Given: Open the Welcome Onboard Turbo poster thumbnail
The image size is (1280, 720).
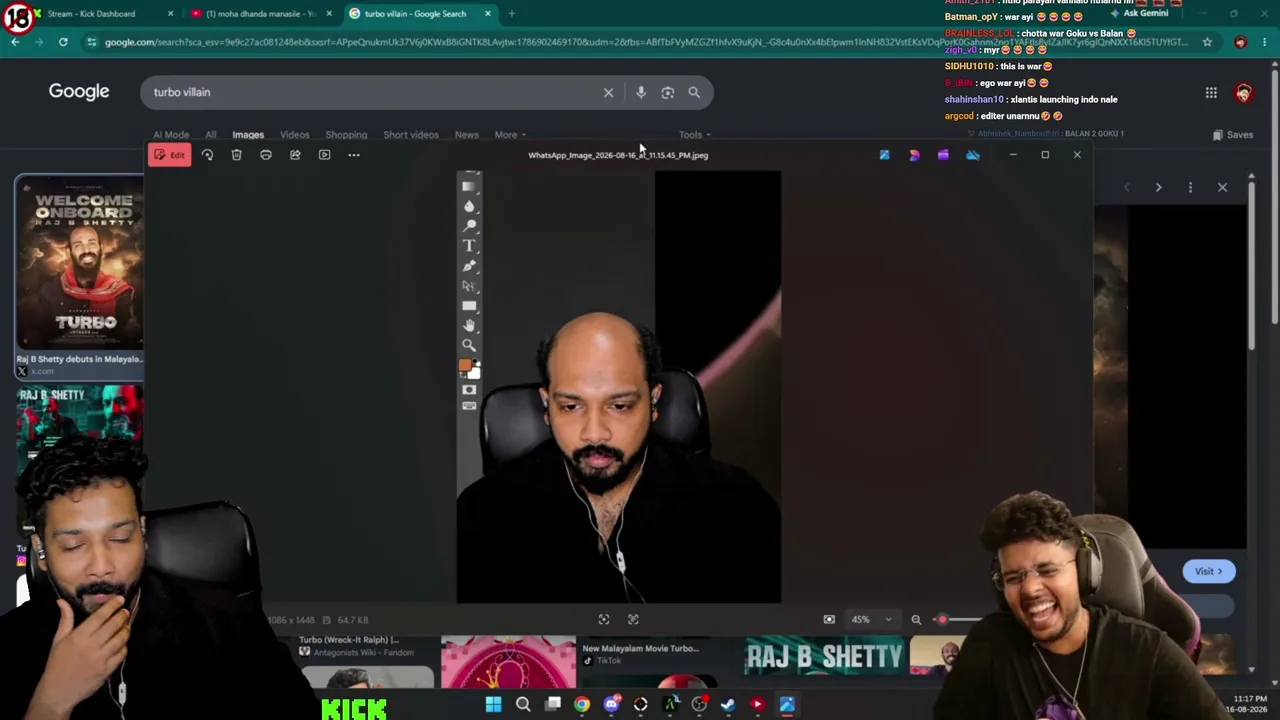Looking at the screenshot, I should (x=80, y=263).
